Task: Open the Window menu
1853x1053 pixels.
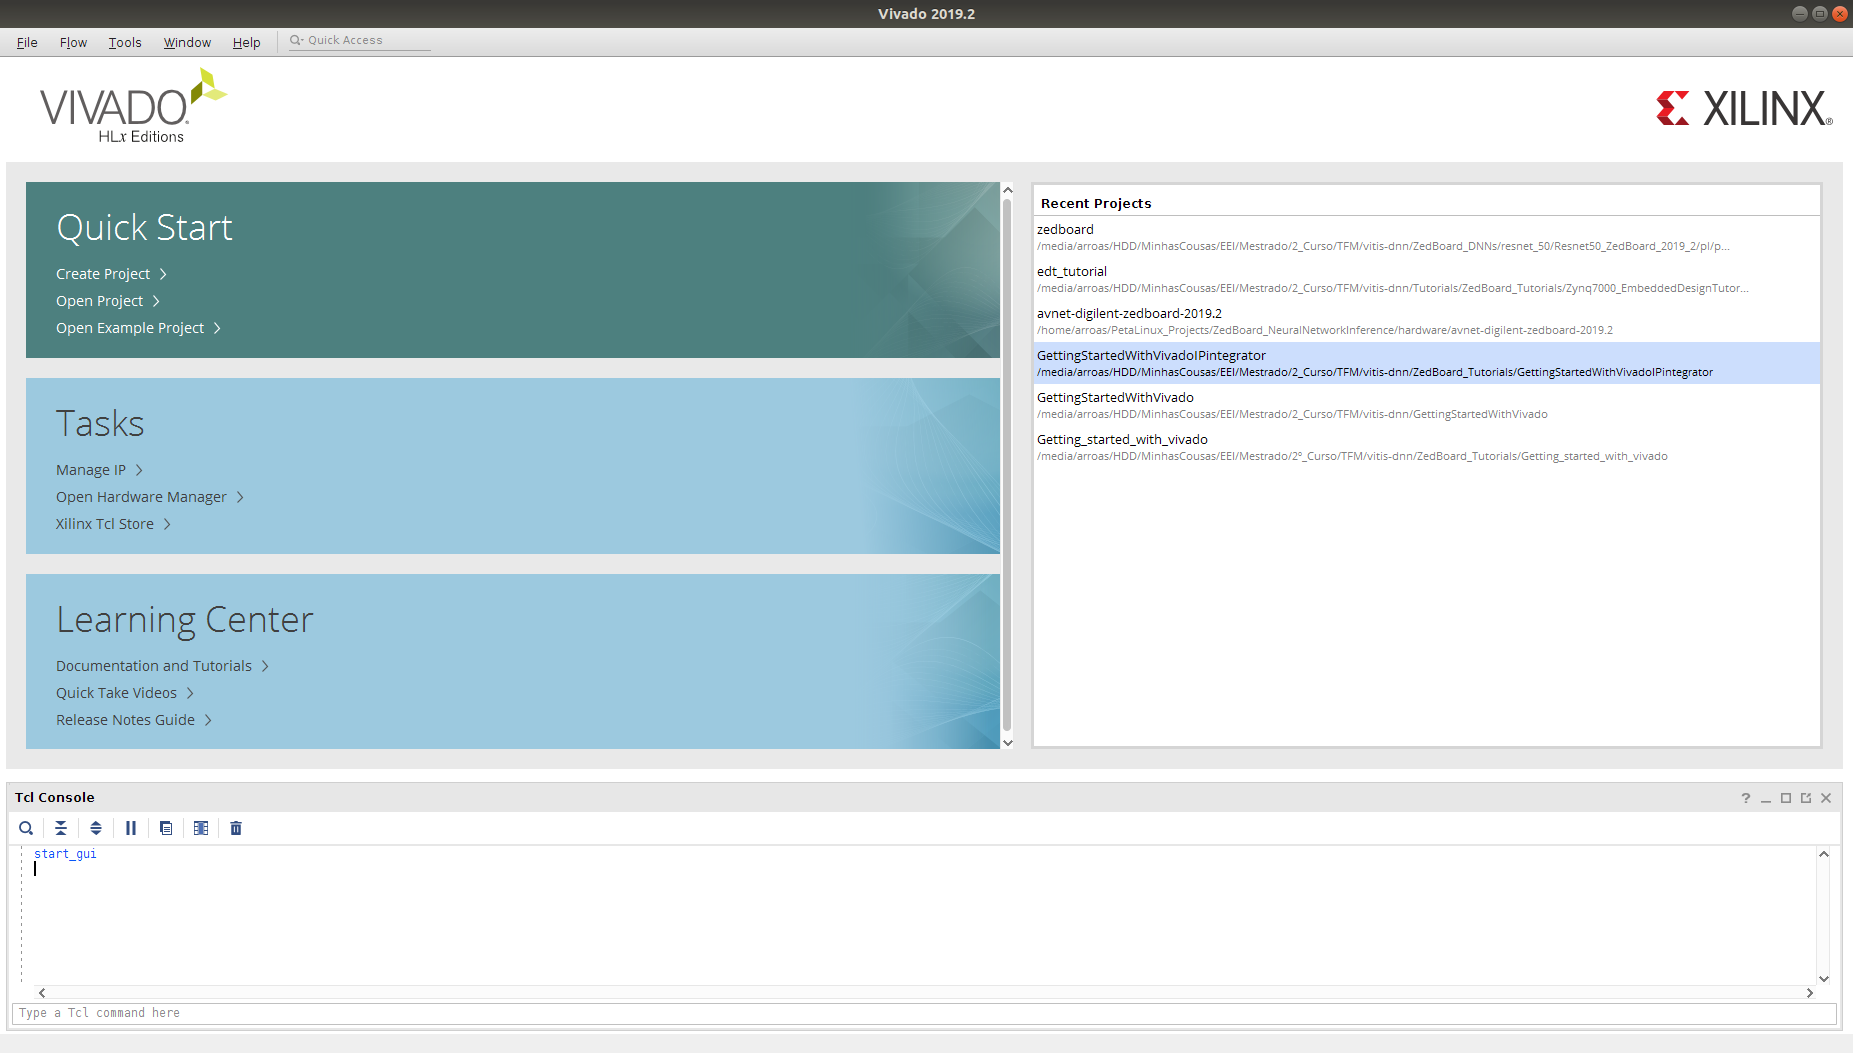Action: coord(187,42)
